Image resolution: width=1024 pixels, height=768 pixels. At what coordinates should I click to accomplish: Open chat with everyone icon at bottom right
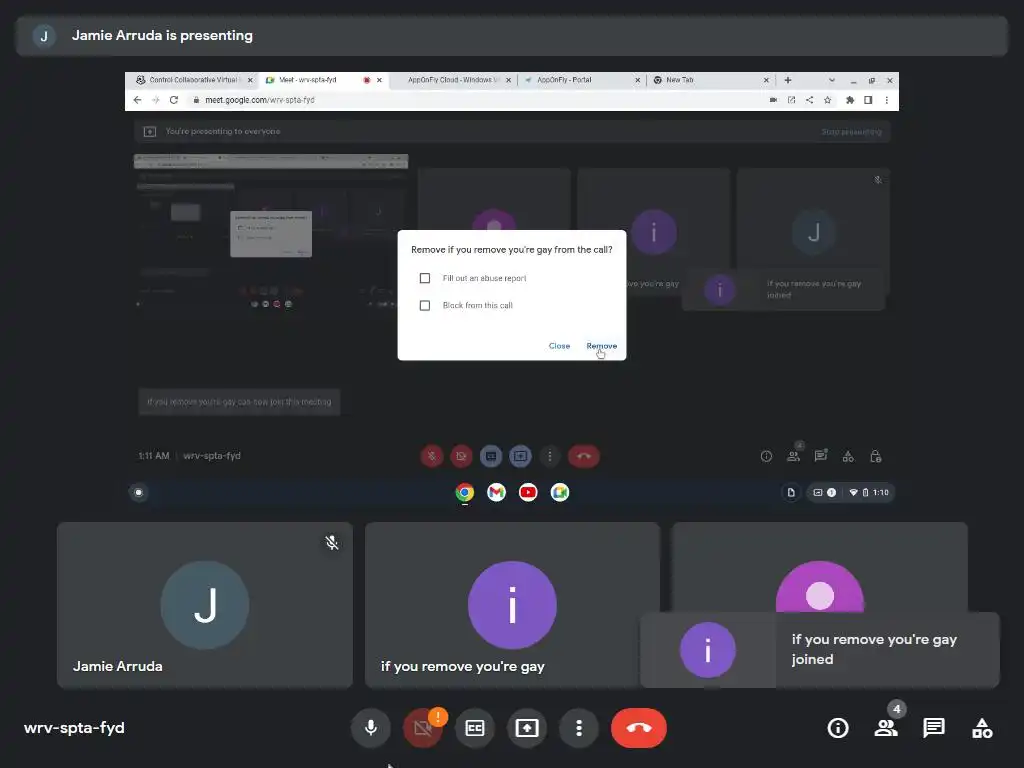coord(934,728)
